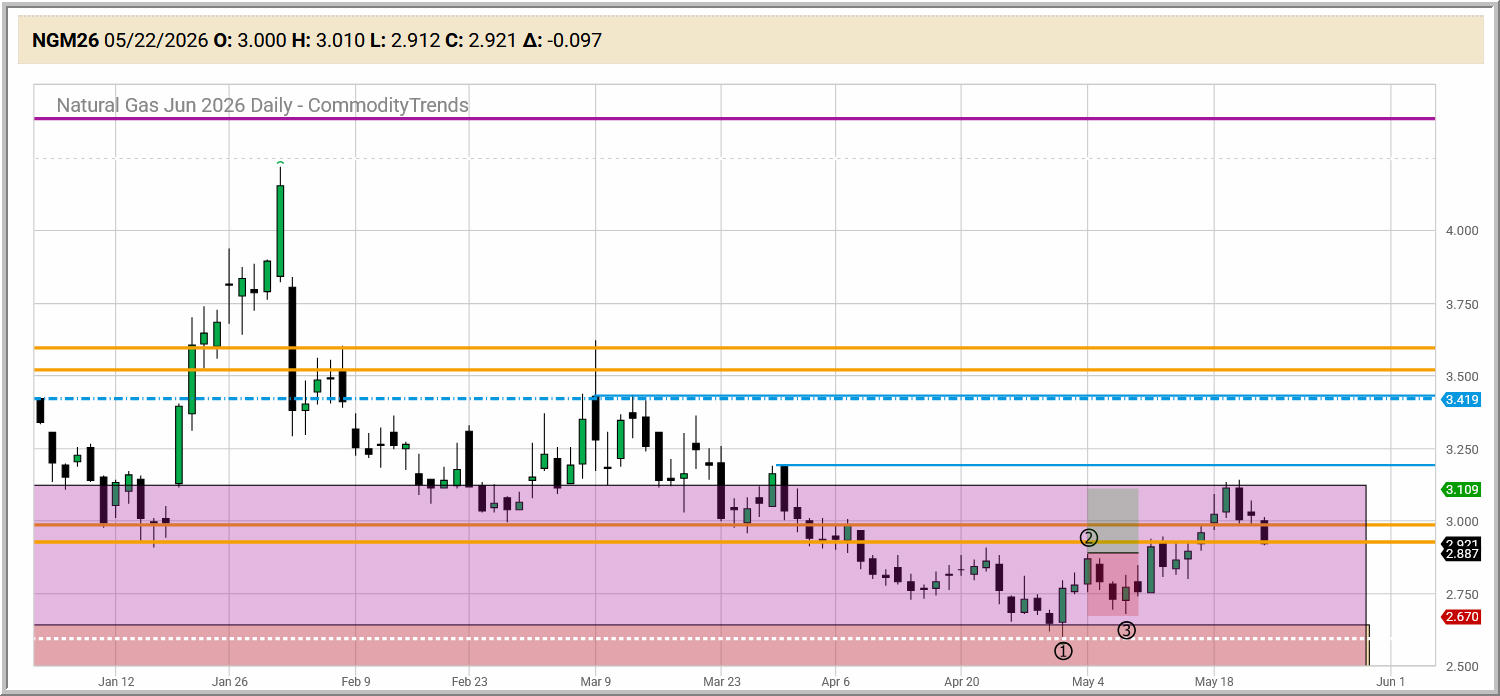This screenshot has width=1500, height=696.
Task: Click the chart title Natural Gas Jun 2026 Daily
Action: [262, 105]
